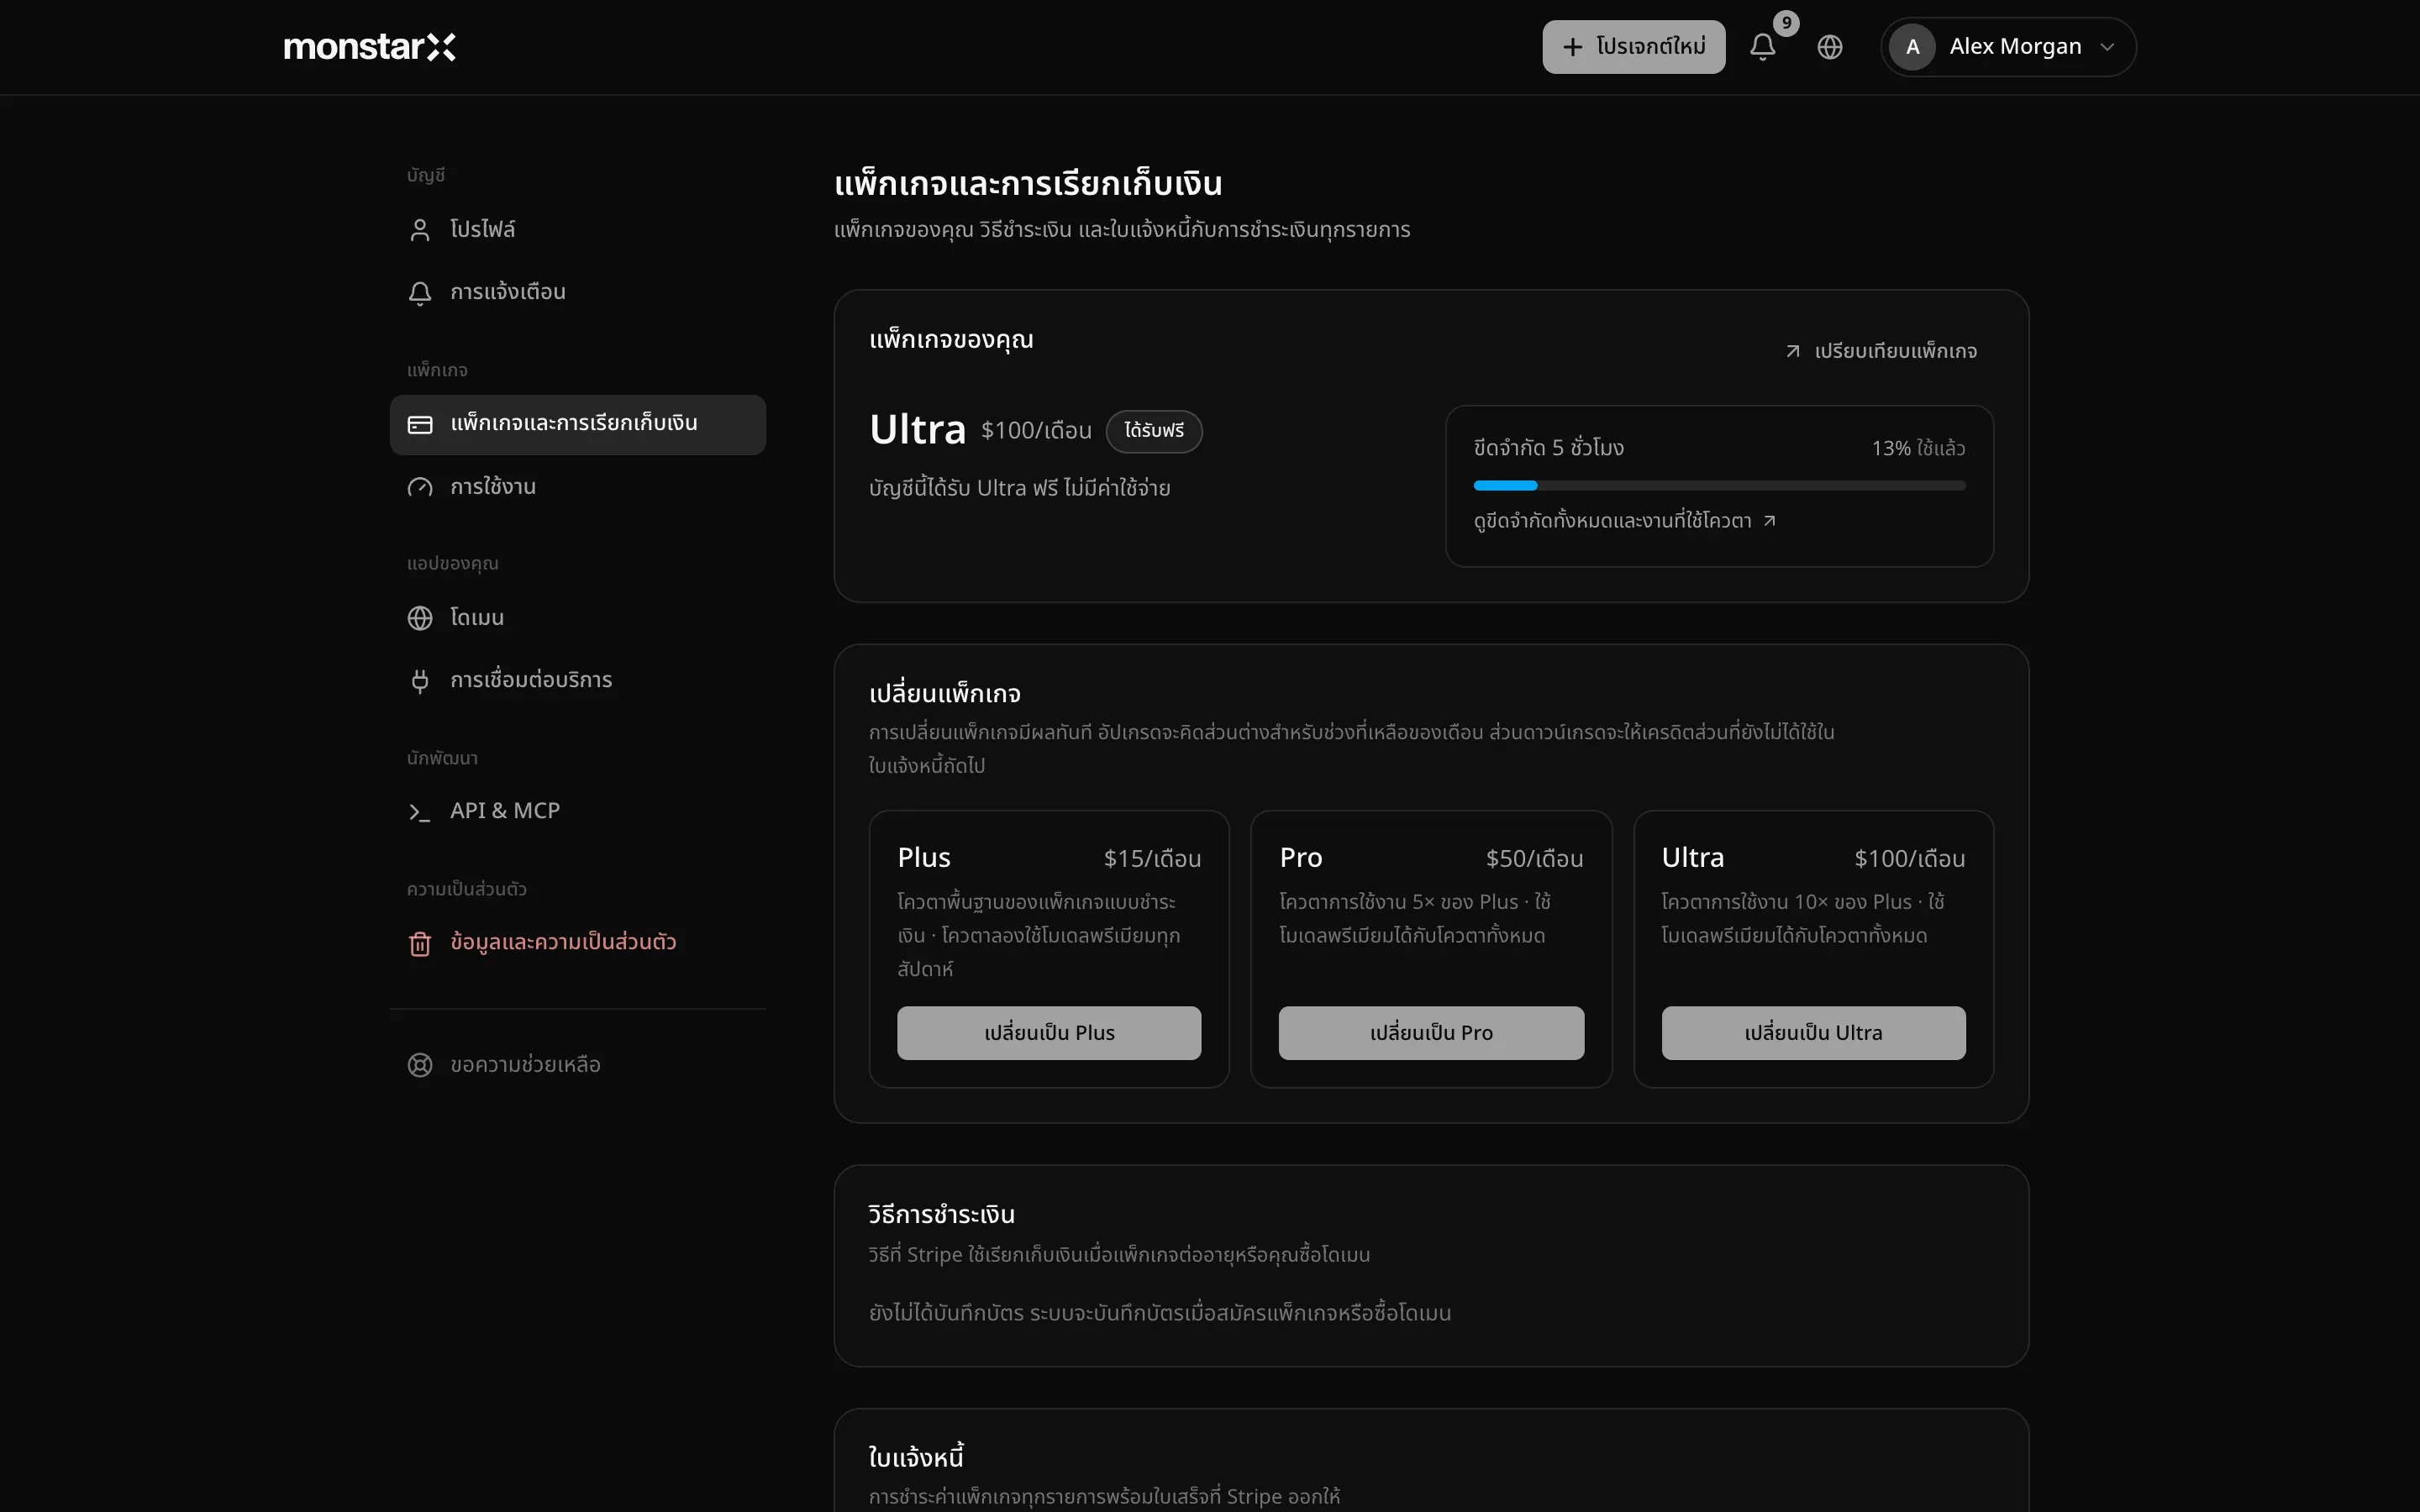The width and height of the screenshot is (2420, 1512).
Task: Open เปรียบเทียบแพ็กเกจ link
Action: click(x=1881, y=351)
